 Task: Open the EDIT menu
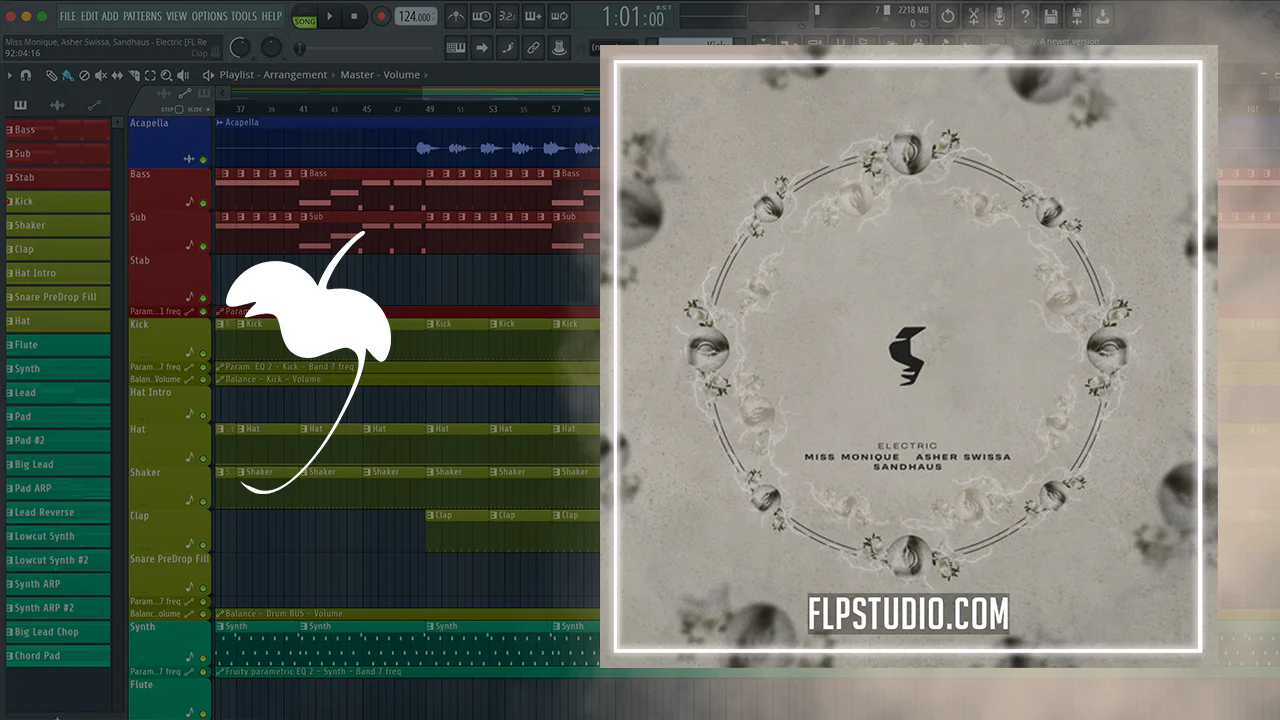[89, 17]
